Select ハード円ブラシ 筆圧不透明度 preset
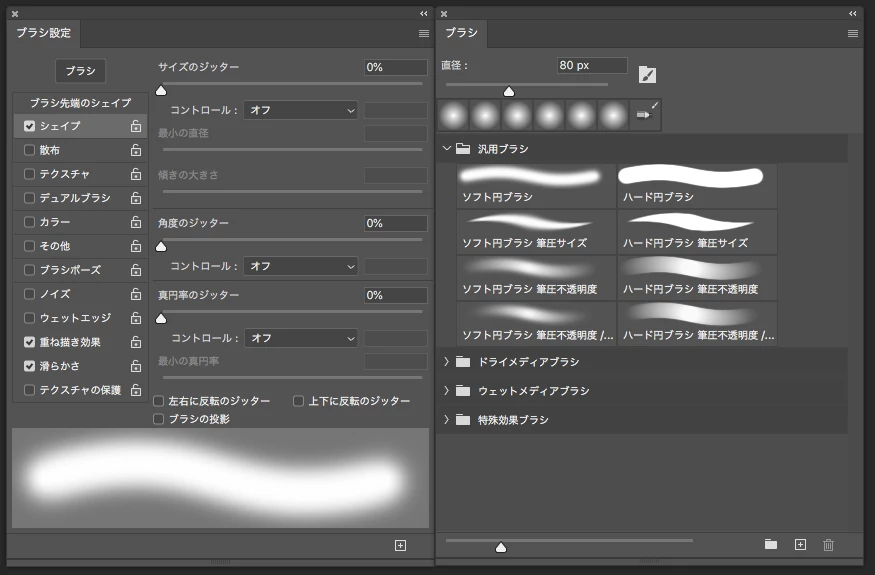This screenshot has width=875, height=575. (697, 278)
